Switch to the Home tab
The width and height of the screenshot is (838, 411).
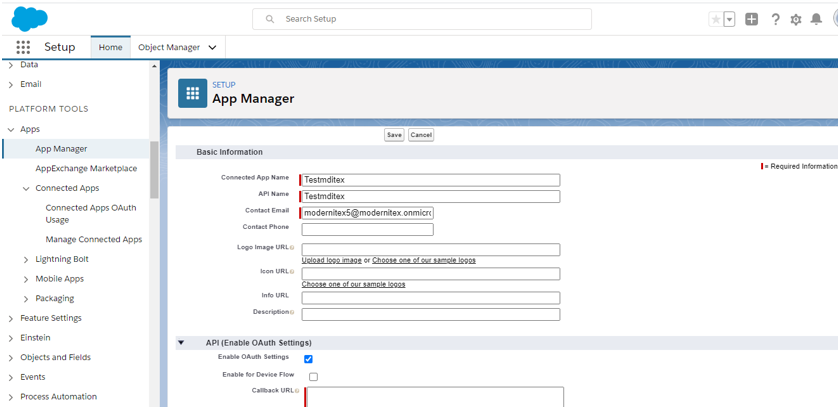point(111,47)
